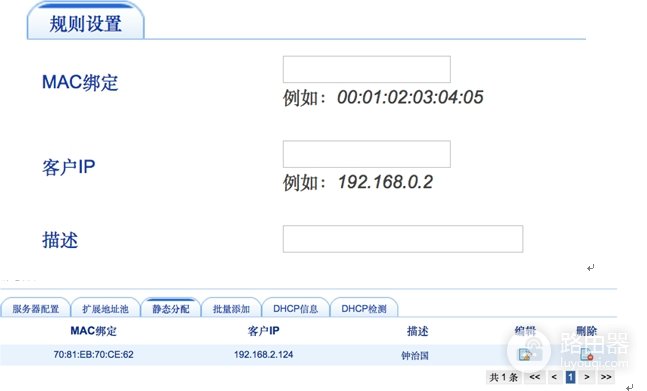Click the 描述 input field
This screenshot has width=647, height=391.
point(403,239)
